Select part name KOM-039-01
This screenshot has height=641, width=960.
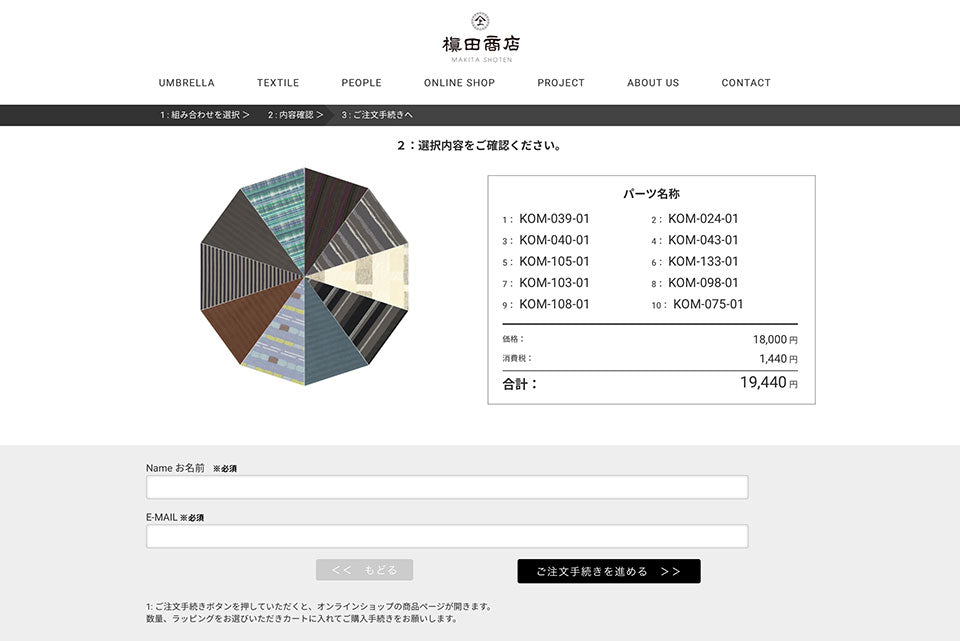click(x=554, y=219)
